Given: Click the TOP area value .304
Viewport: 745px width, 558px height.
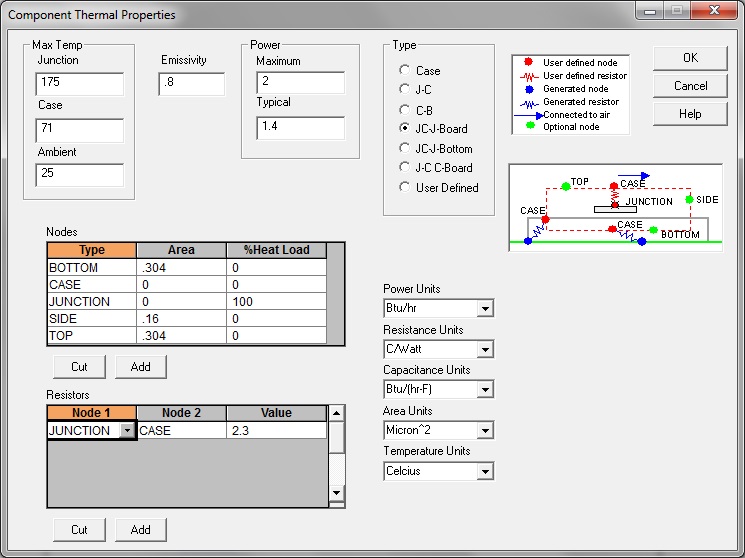Looking at the screenshot, I should (181, 336).
